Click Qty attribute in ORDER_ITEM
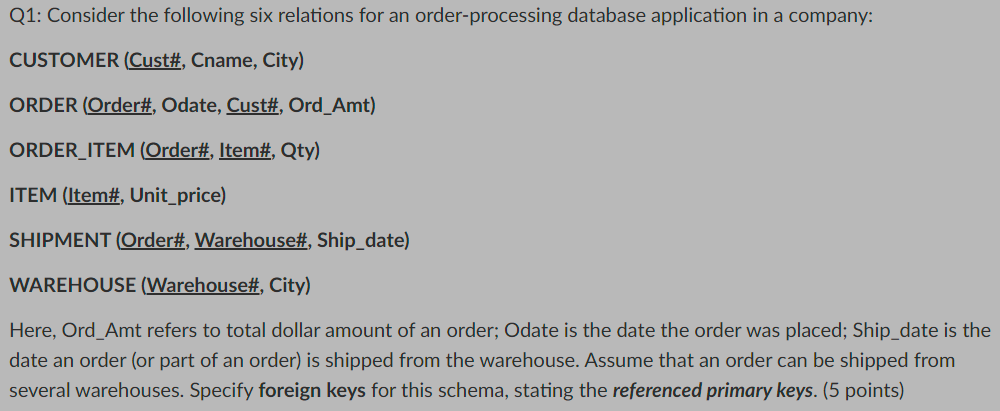This screenshot has height=411, width=1000. tap(297, 151)
